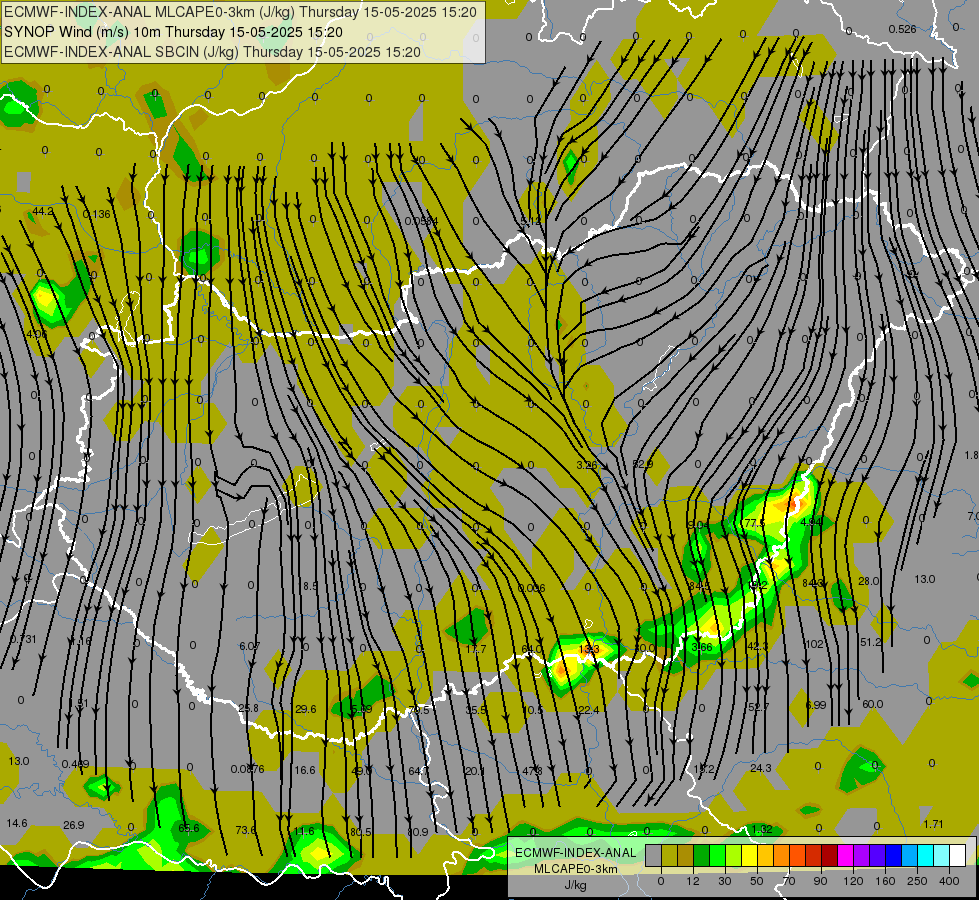Click the '50' tick label on color scale

(757, 881)
